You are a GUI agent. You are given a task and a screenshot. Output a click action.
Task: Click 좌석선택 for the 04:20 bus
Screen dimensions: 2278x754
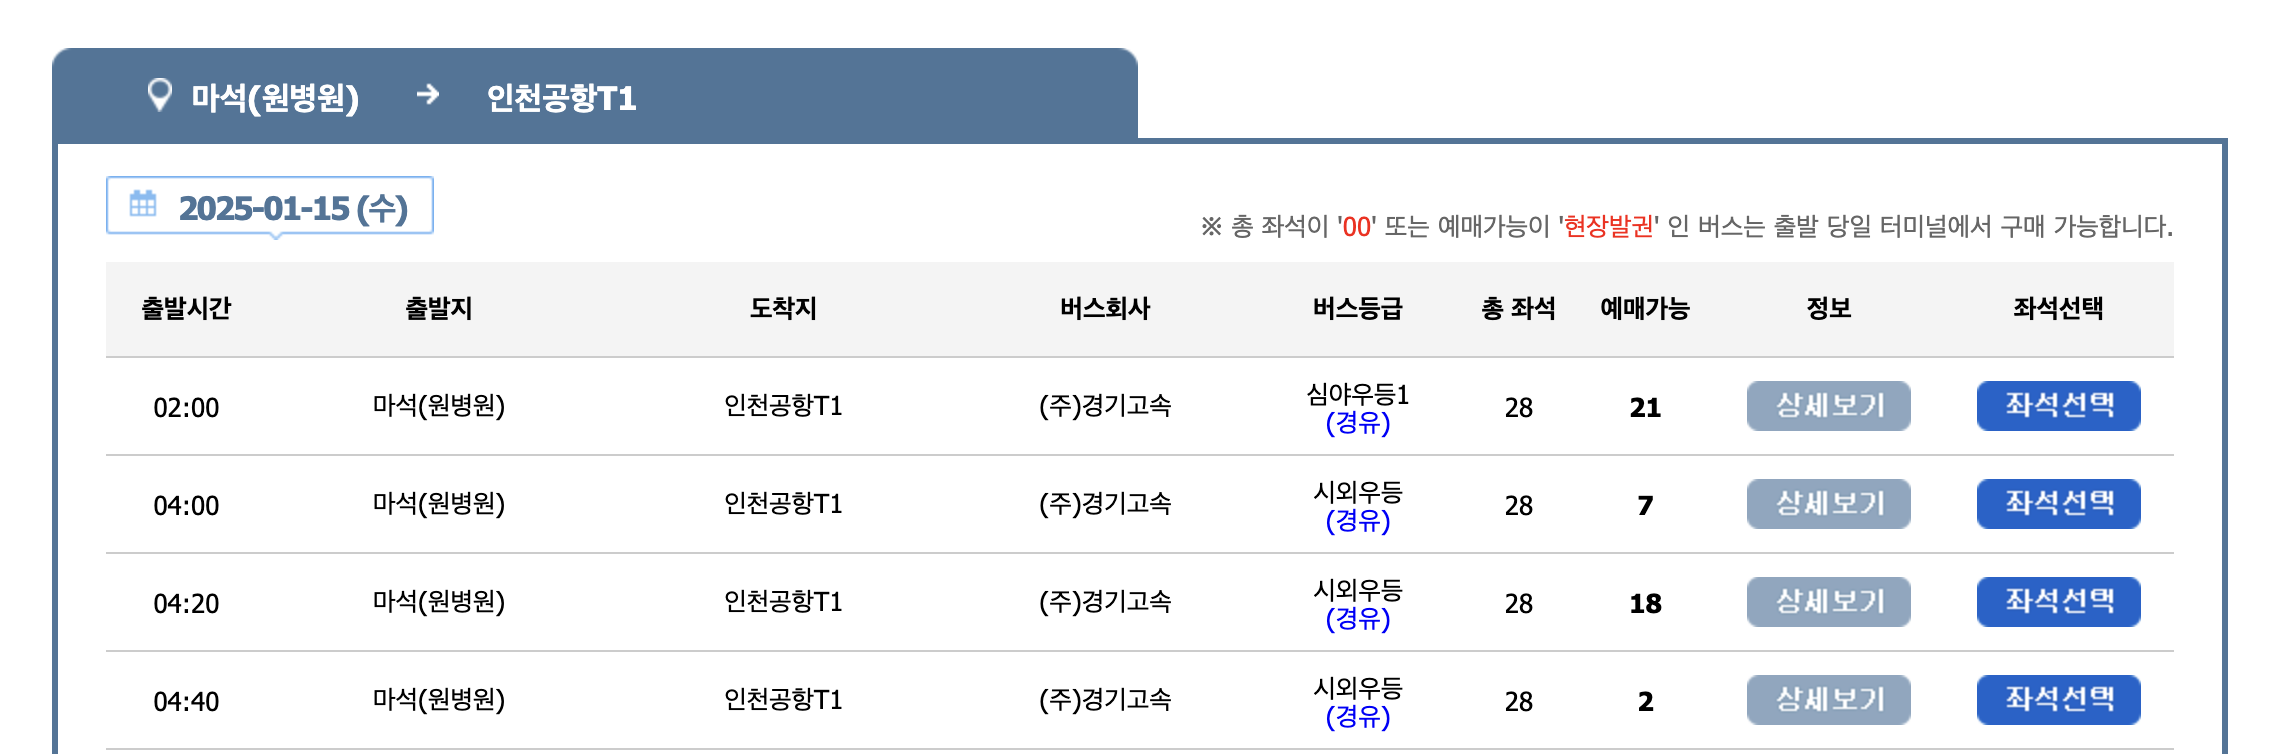coord(2057,601)
